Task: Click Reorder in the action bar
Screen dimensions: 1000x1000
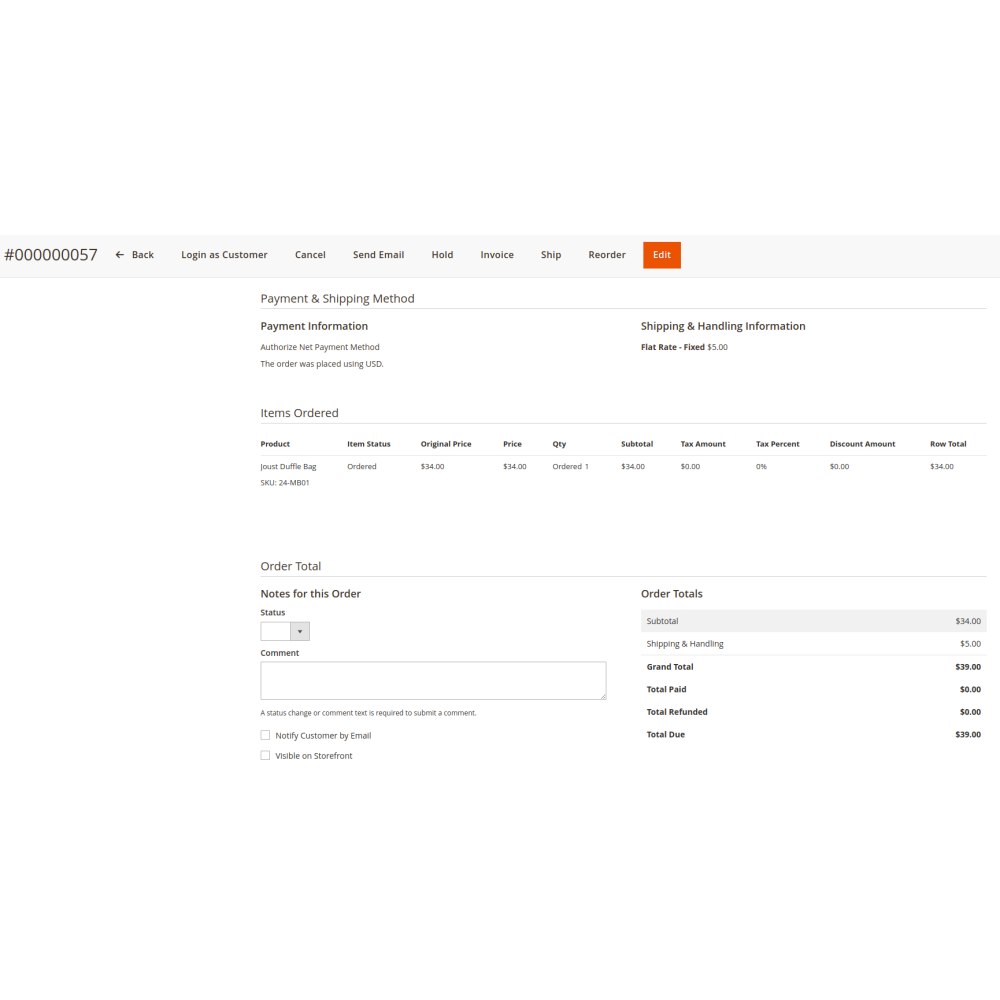Action: pos(607,254)
